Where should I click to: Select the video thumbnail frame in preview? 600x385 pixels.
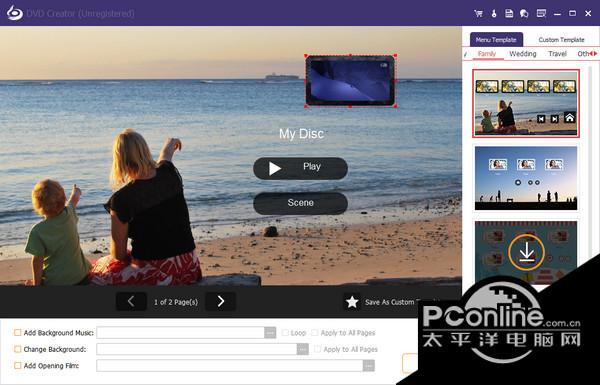[350, 80]
